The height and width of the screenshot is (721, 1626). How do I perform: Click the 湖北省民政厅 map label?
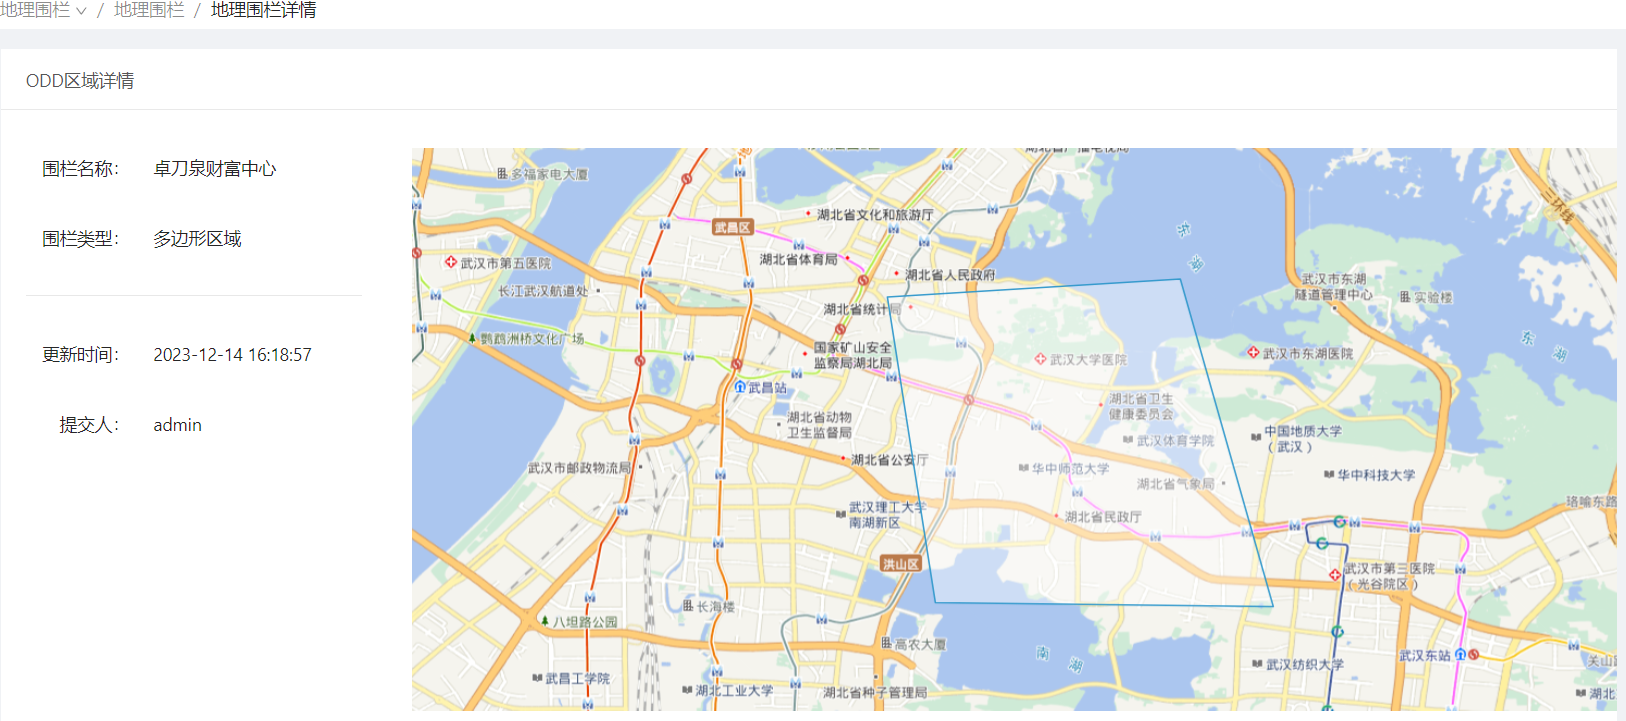[1103, 517]
